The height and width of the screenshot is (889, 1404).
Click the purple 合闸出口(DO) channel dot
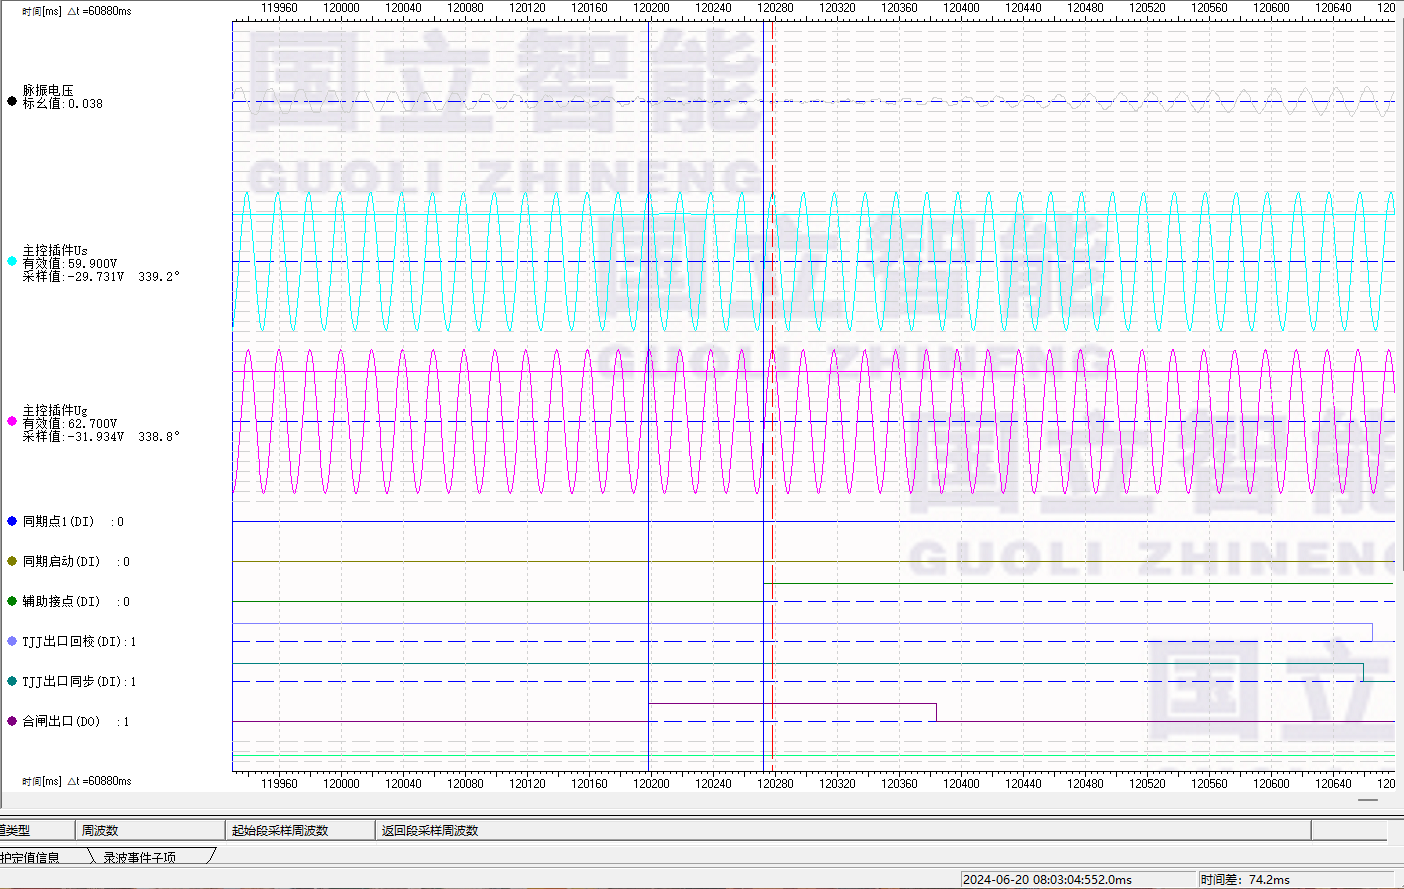click(12, 721)
